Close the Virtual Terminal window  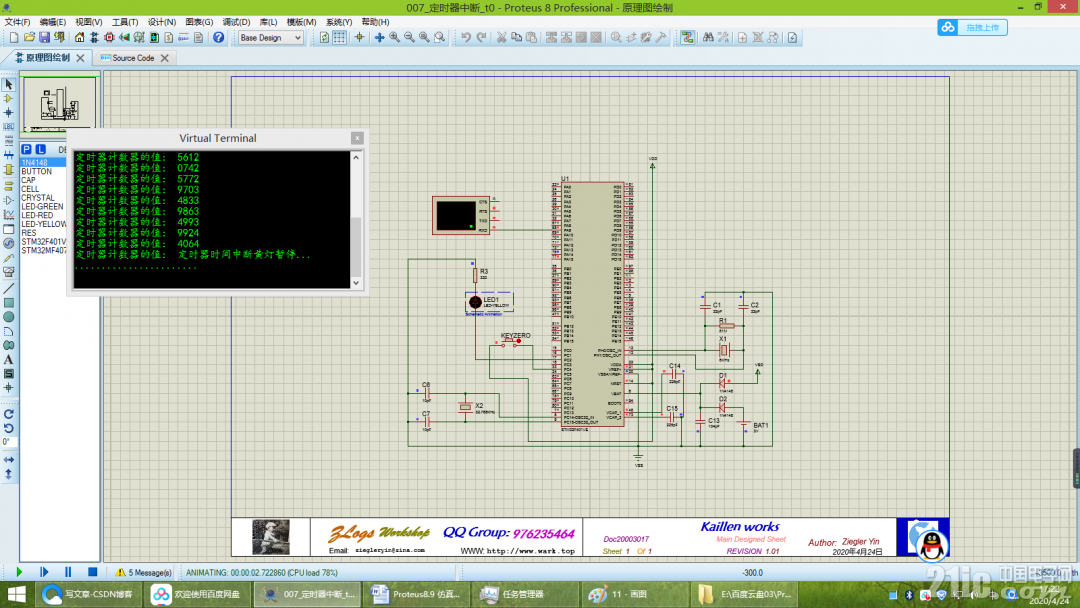coord(357,138)
